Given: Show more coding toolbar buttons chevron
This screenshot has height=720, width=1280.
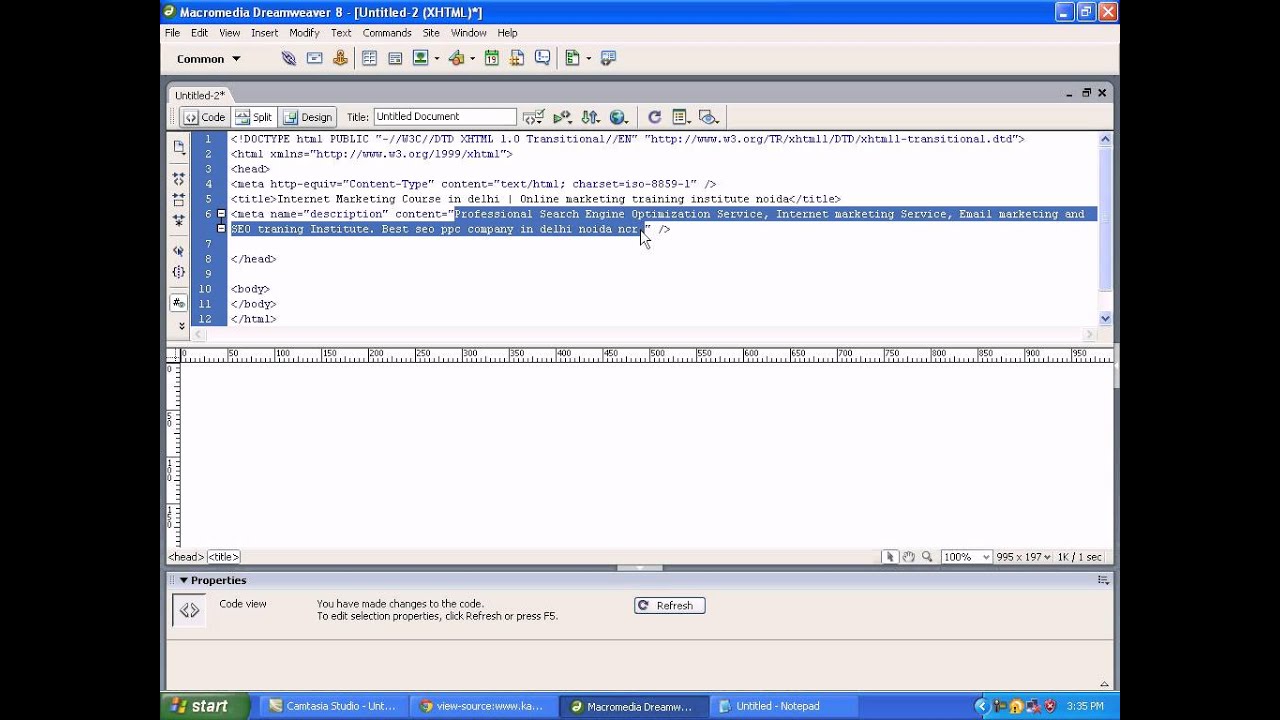Looking at the screenshot, I should point(181,325).
